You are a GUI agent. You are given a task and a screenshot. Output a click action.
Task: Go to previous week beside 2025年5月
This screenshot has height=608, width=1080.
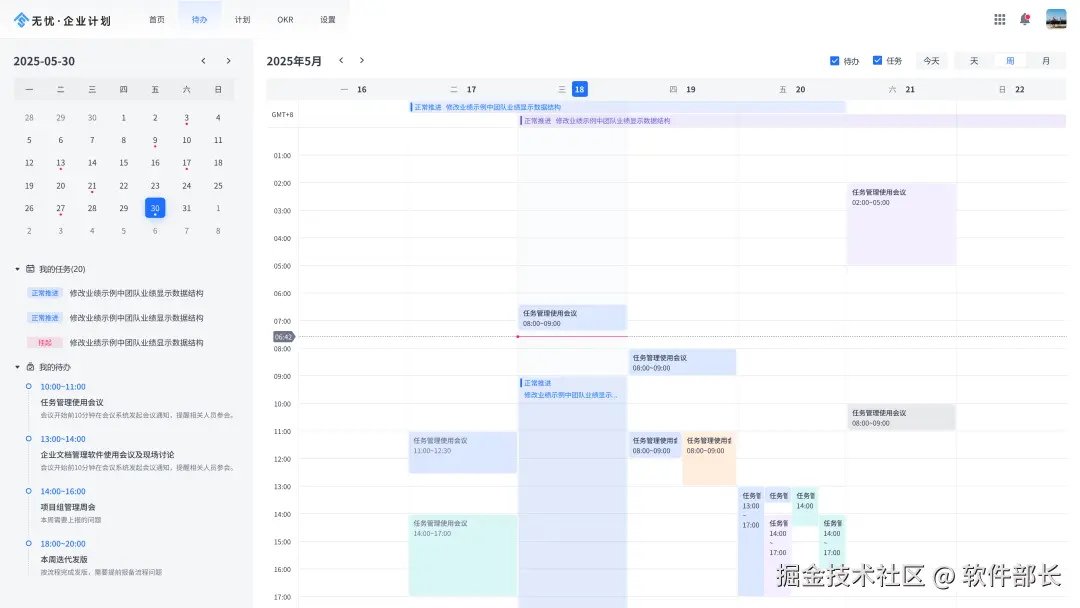[341, 61]
